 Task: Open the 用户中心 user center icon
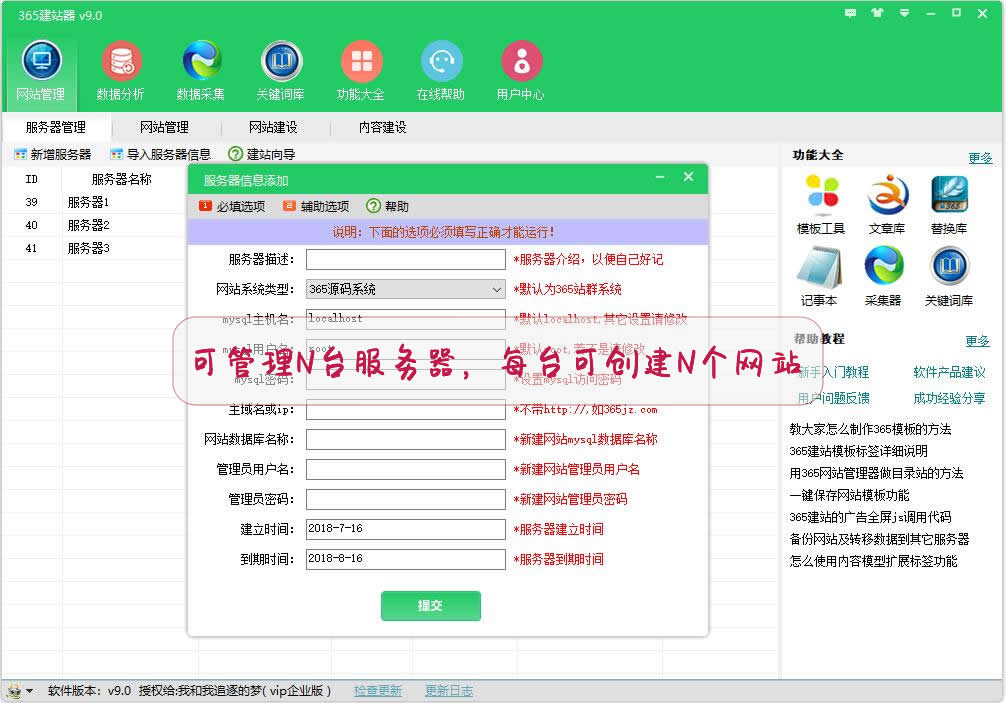[521, 70]
